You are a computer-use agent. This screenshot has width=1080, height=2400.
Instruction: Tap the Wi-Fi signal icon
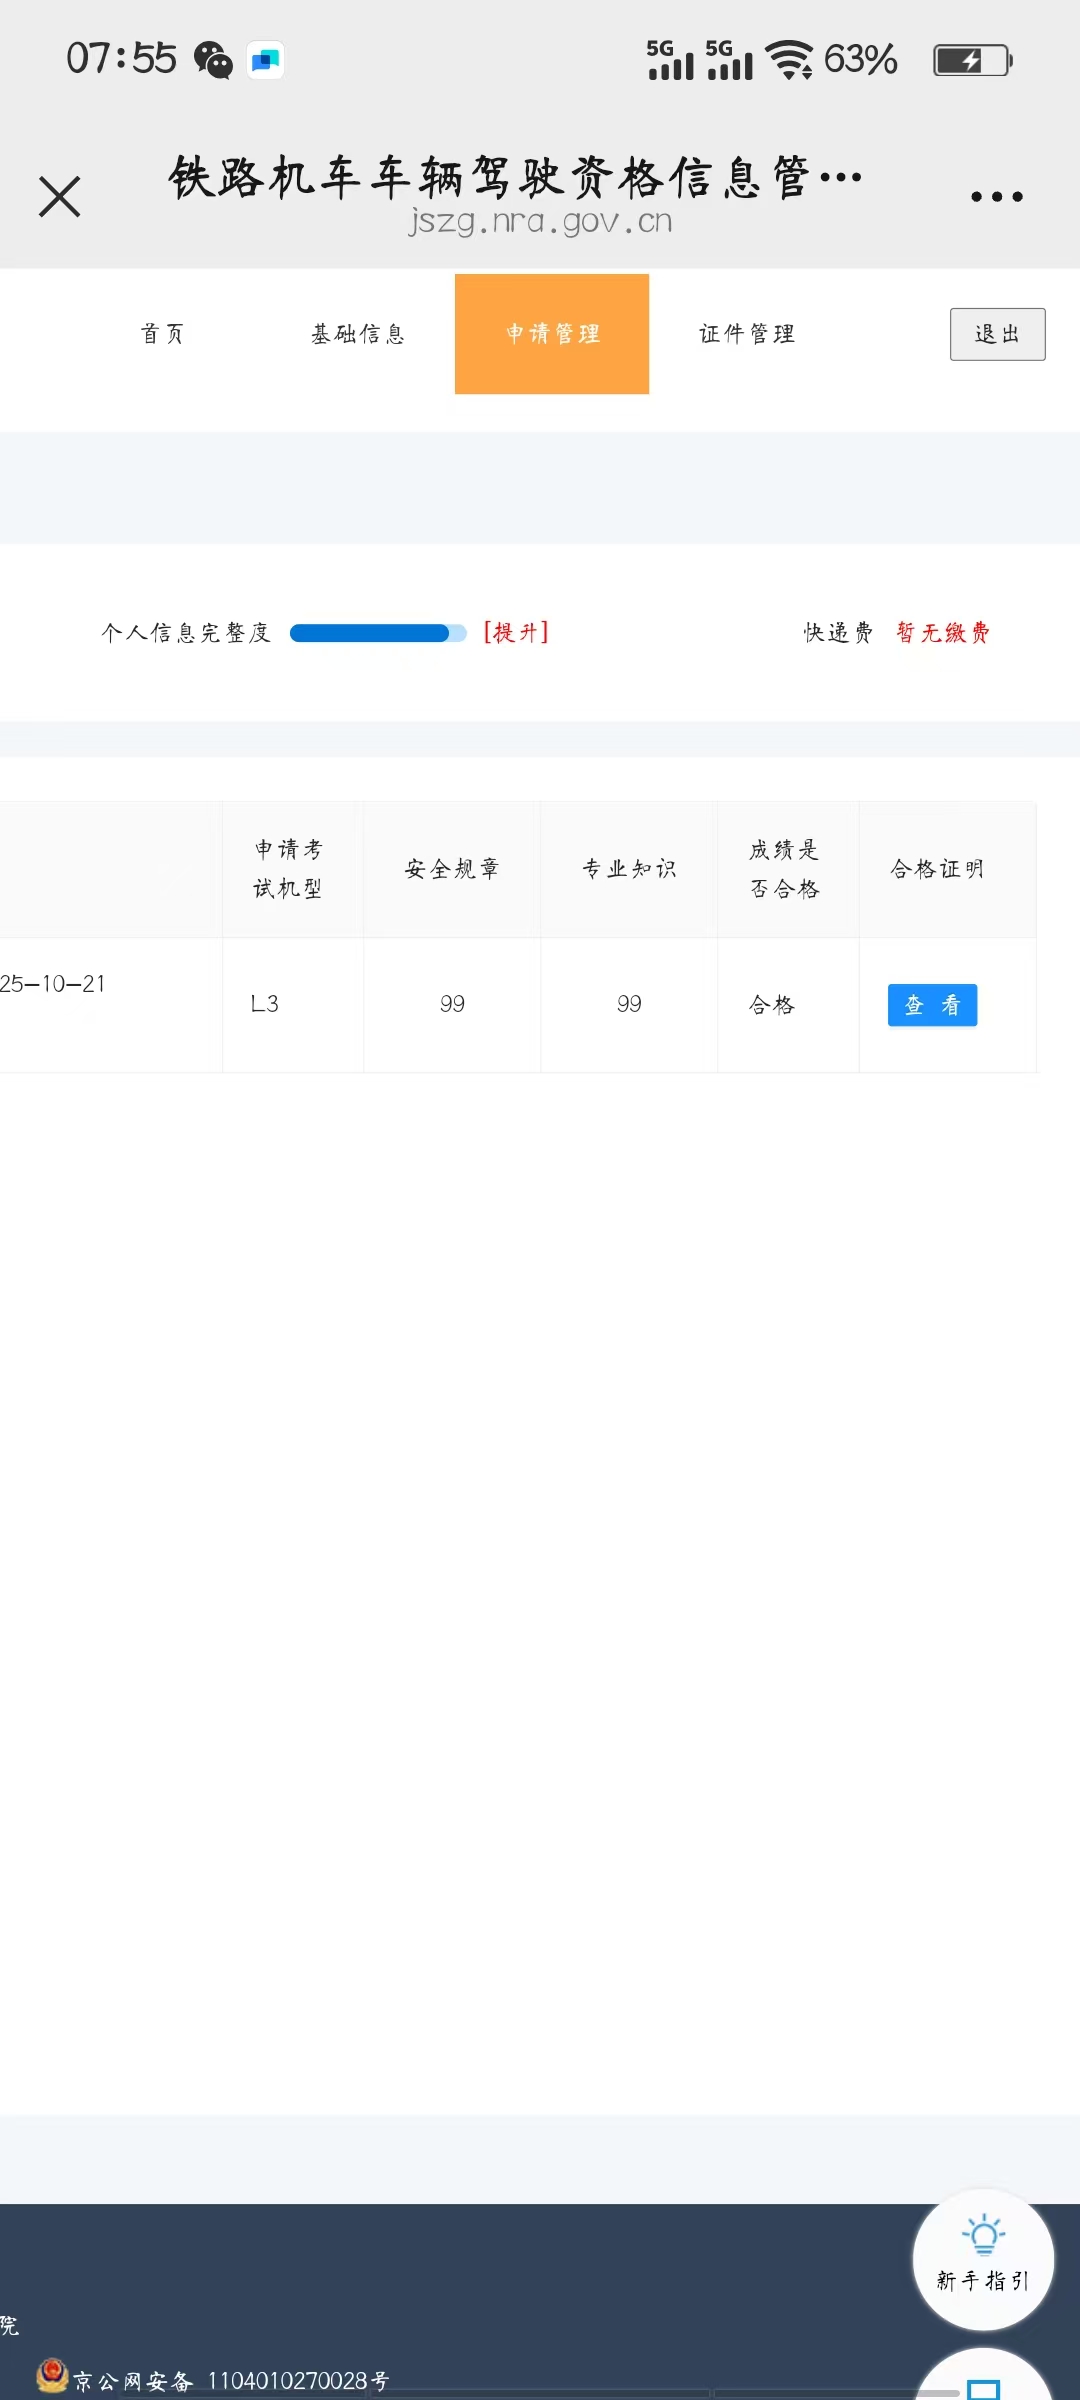tap(789, 60)
